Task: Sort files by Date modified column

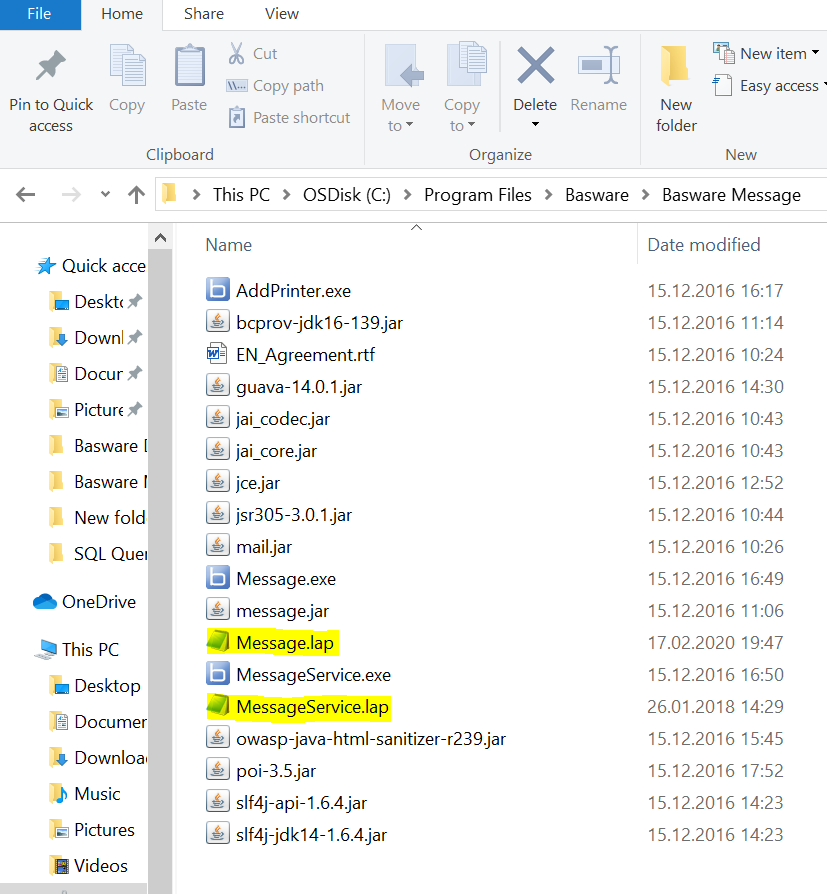Action: click(704, 245)
